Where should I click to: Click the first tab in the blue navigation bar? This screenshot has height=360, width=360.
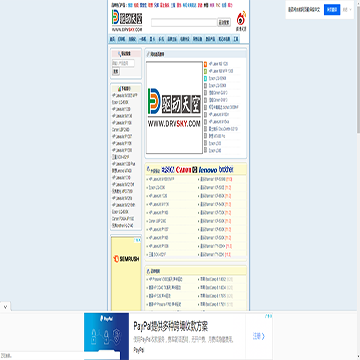[112, 39]
